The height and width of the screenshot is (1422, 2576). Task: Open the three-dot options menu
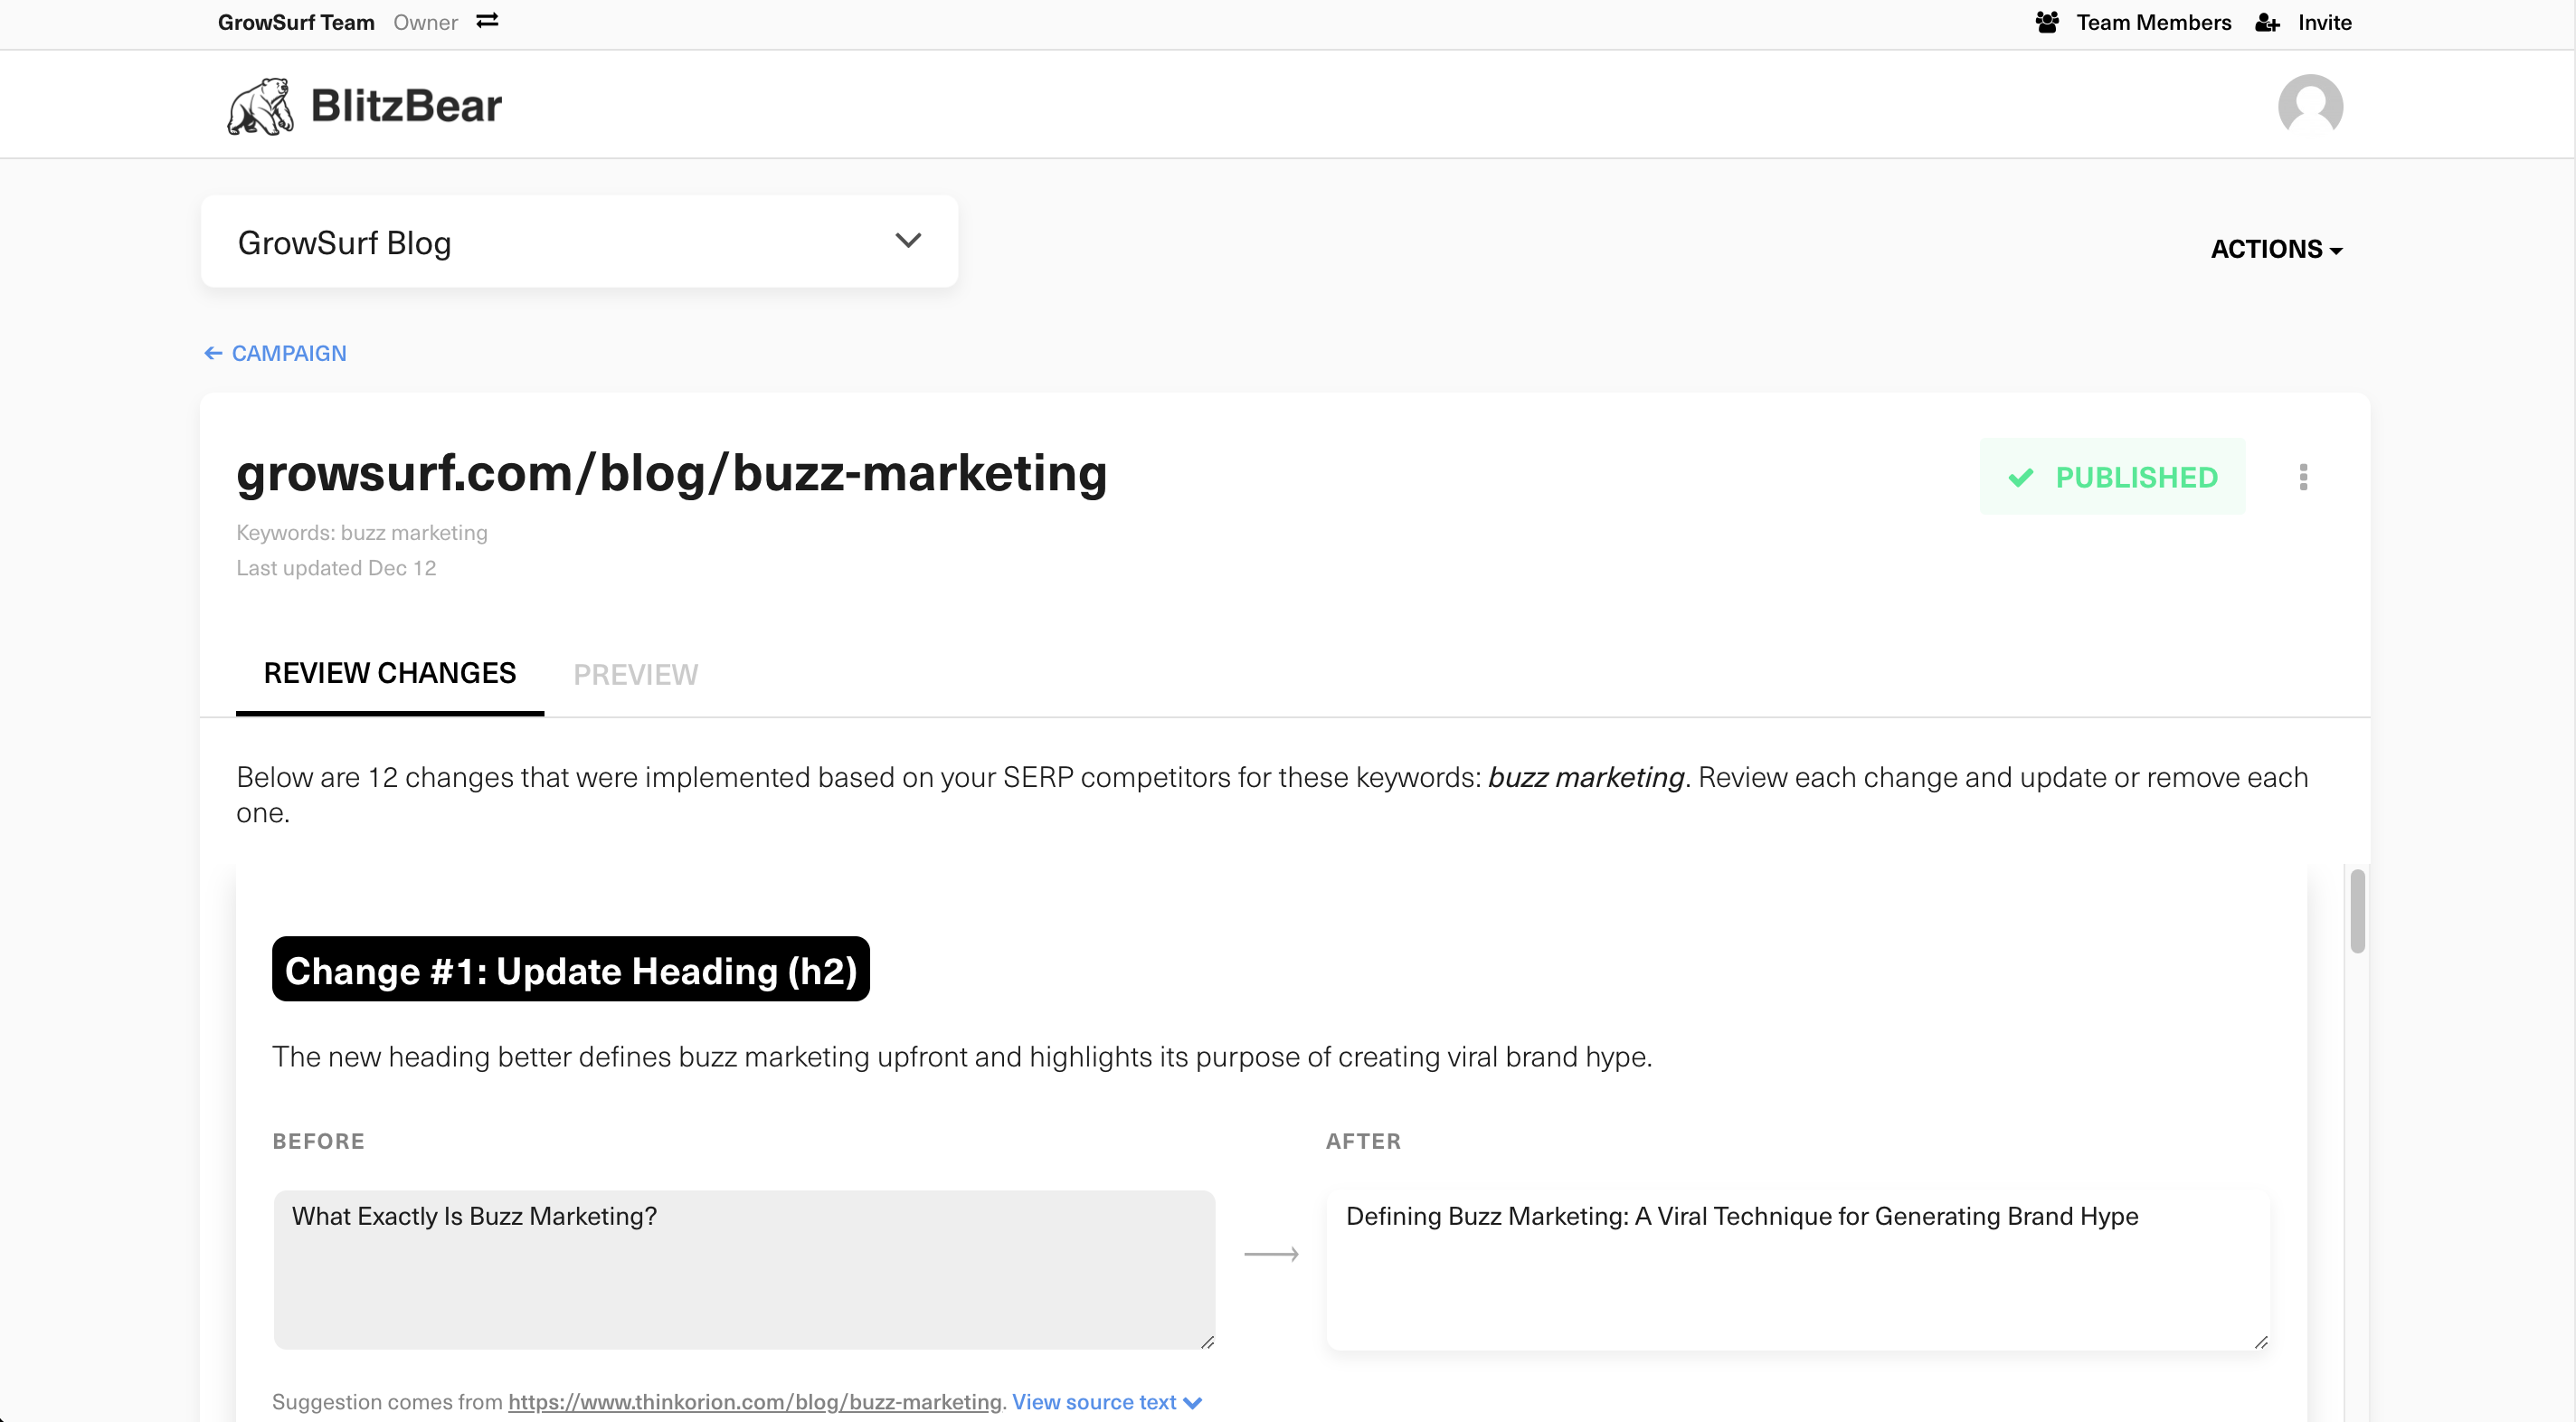tap(2303, 477)
